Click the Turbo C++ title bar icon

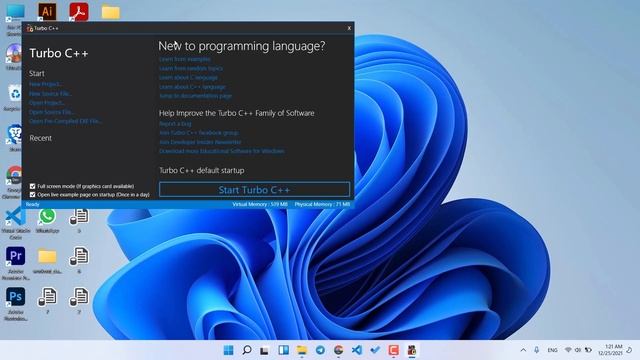click(29, 28)
